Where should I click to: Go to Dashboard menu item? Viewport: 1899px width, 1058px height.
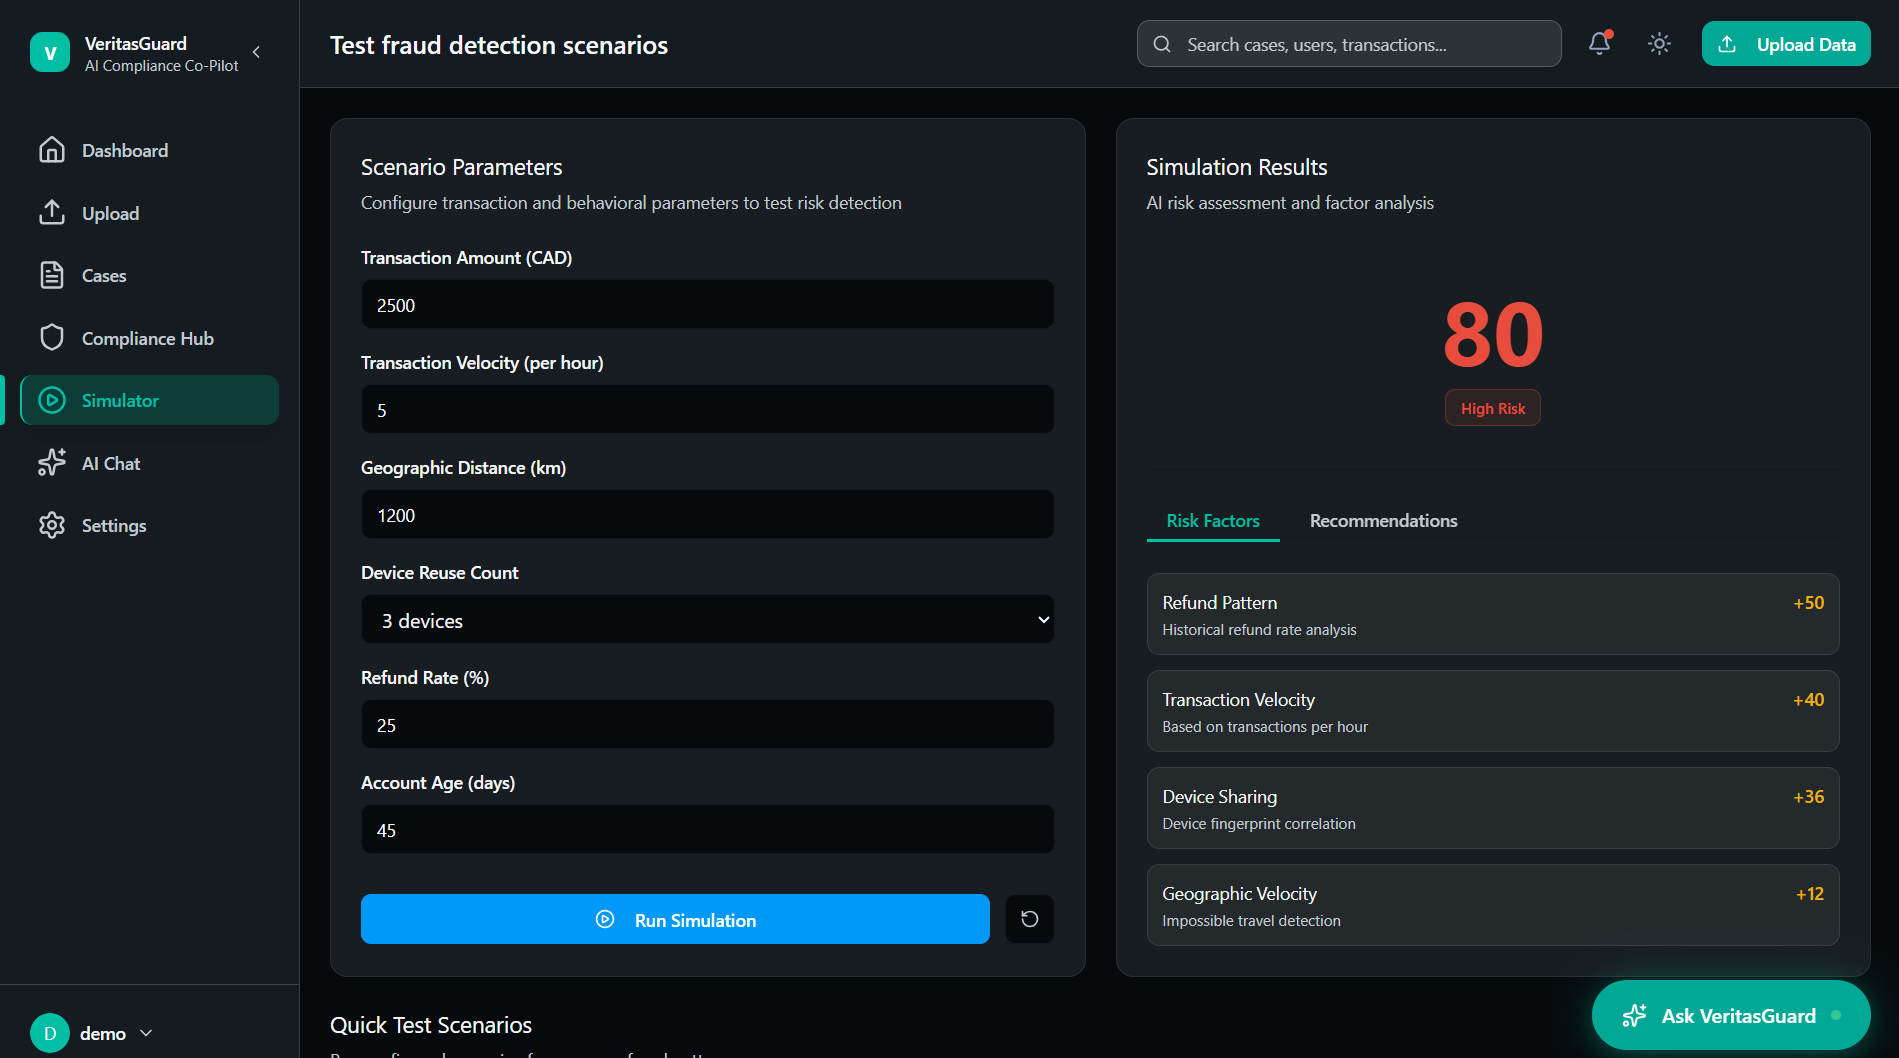125,151
